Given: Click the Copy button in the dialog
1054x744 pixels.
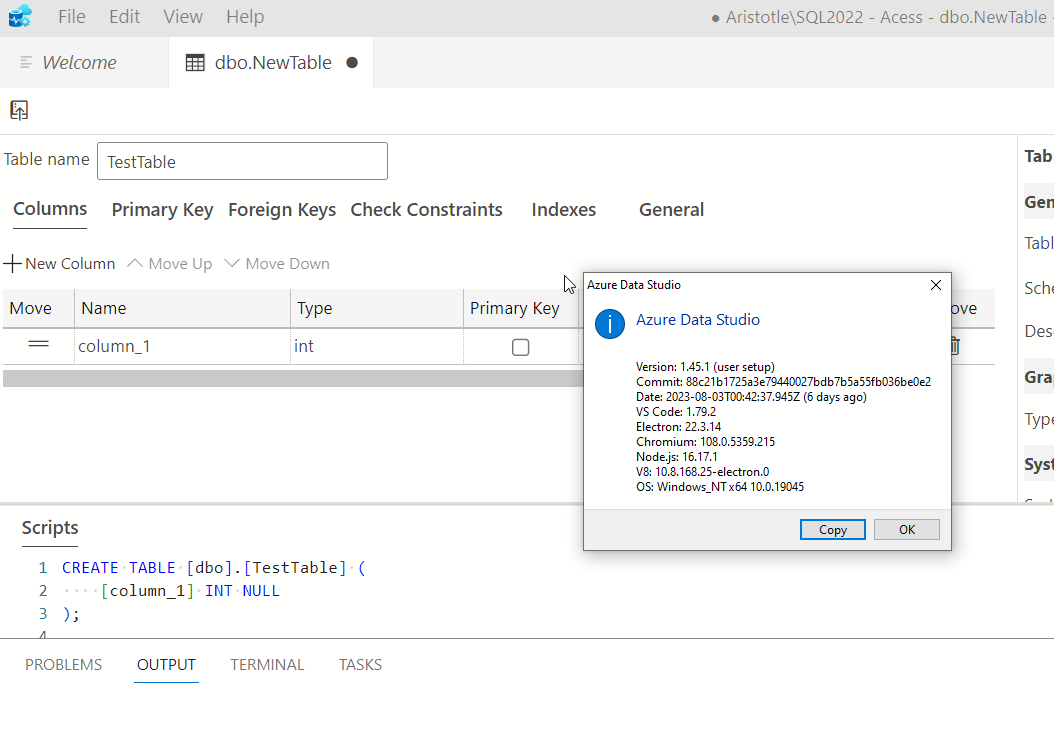Looking at the screenshot, I should point(833,530).
